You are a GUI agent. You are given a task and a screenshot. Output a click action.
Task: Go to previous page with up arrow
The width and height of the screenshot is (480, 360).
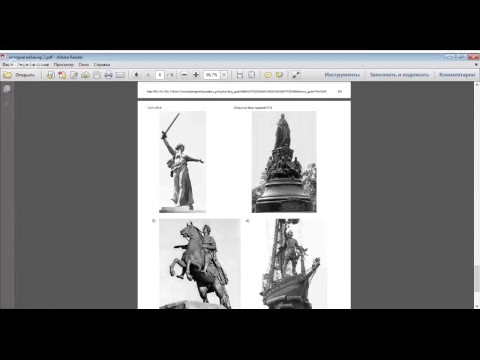tap(136, 75)
